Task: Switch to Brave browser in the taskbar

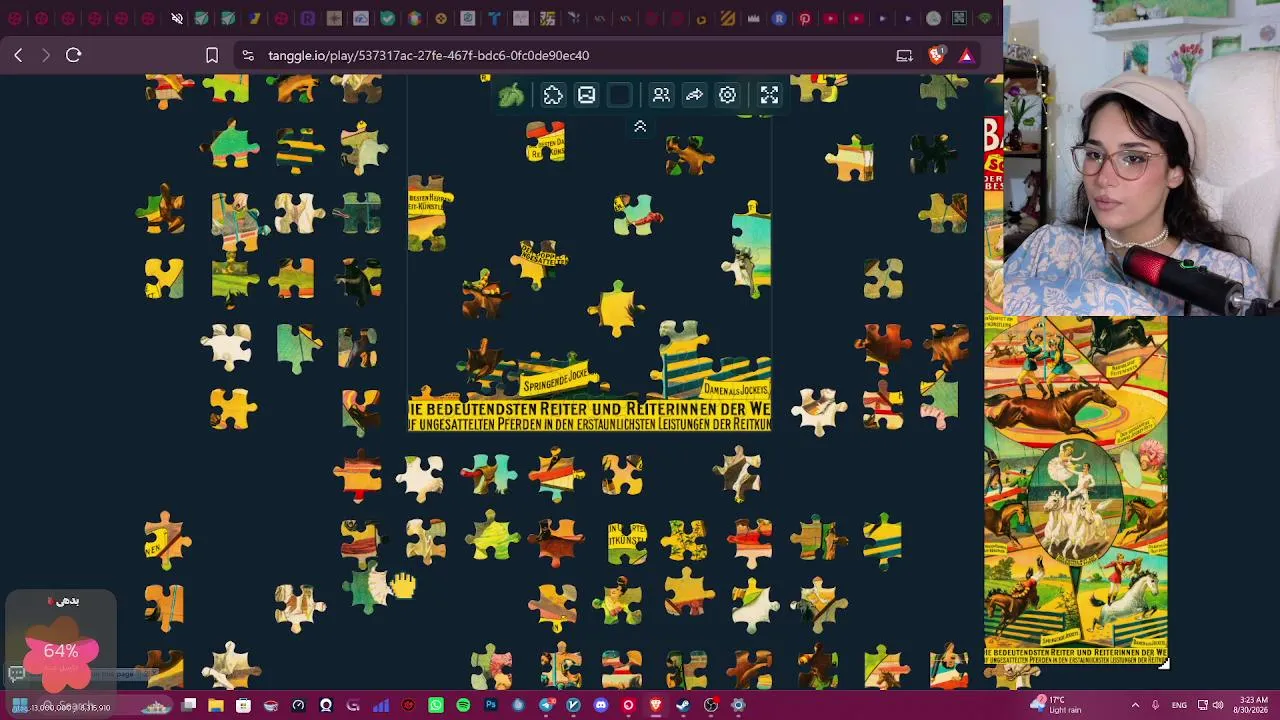Action: 655,705
